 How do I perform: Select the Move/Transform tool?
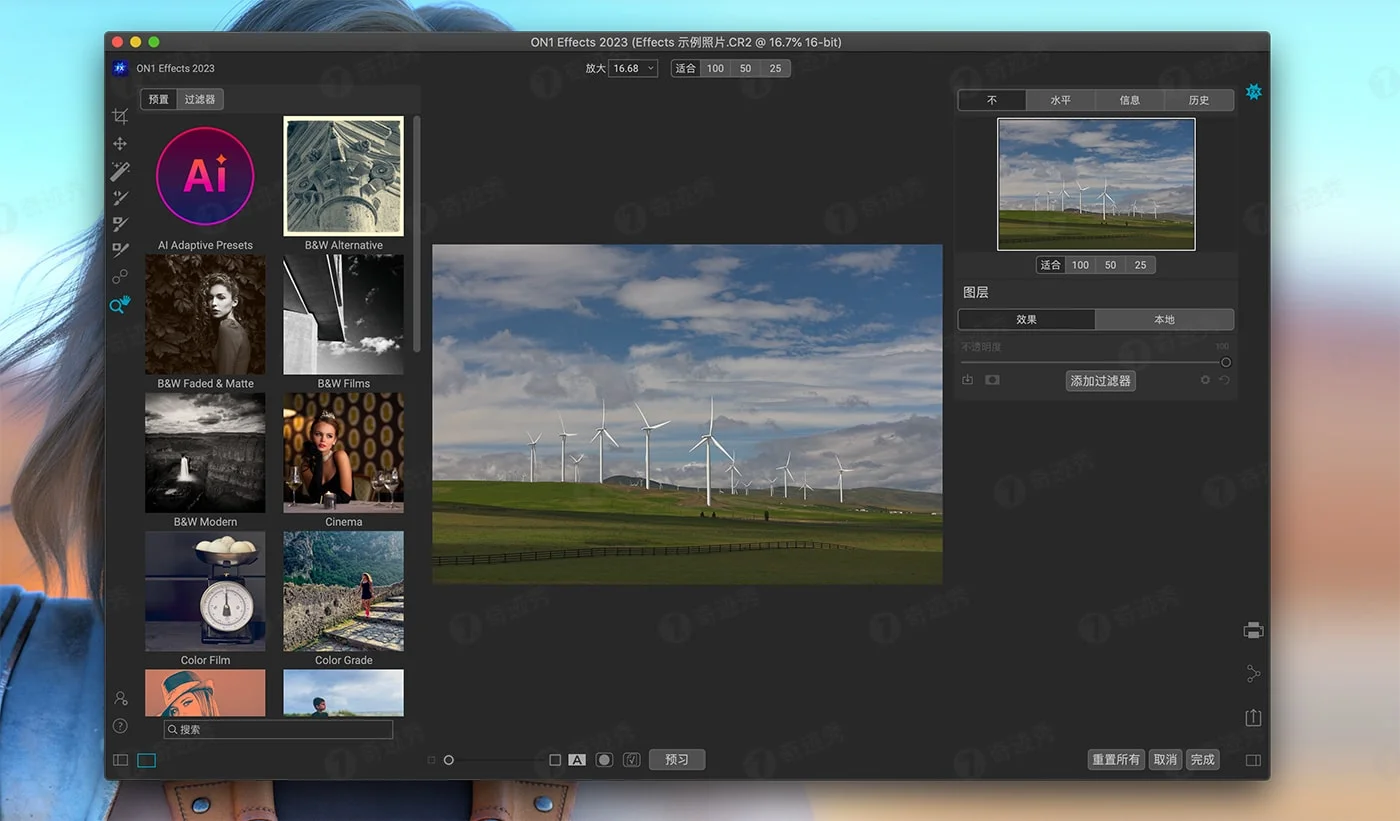click(x=120, y=144)
